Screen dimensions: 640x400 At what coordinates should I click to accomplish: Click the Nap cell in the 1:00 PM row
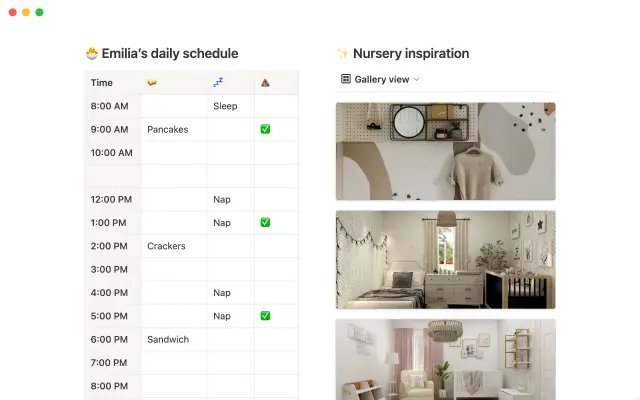pos(231,223)
